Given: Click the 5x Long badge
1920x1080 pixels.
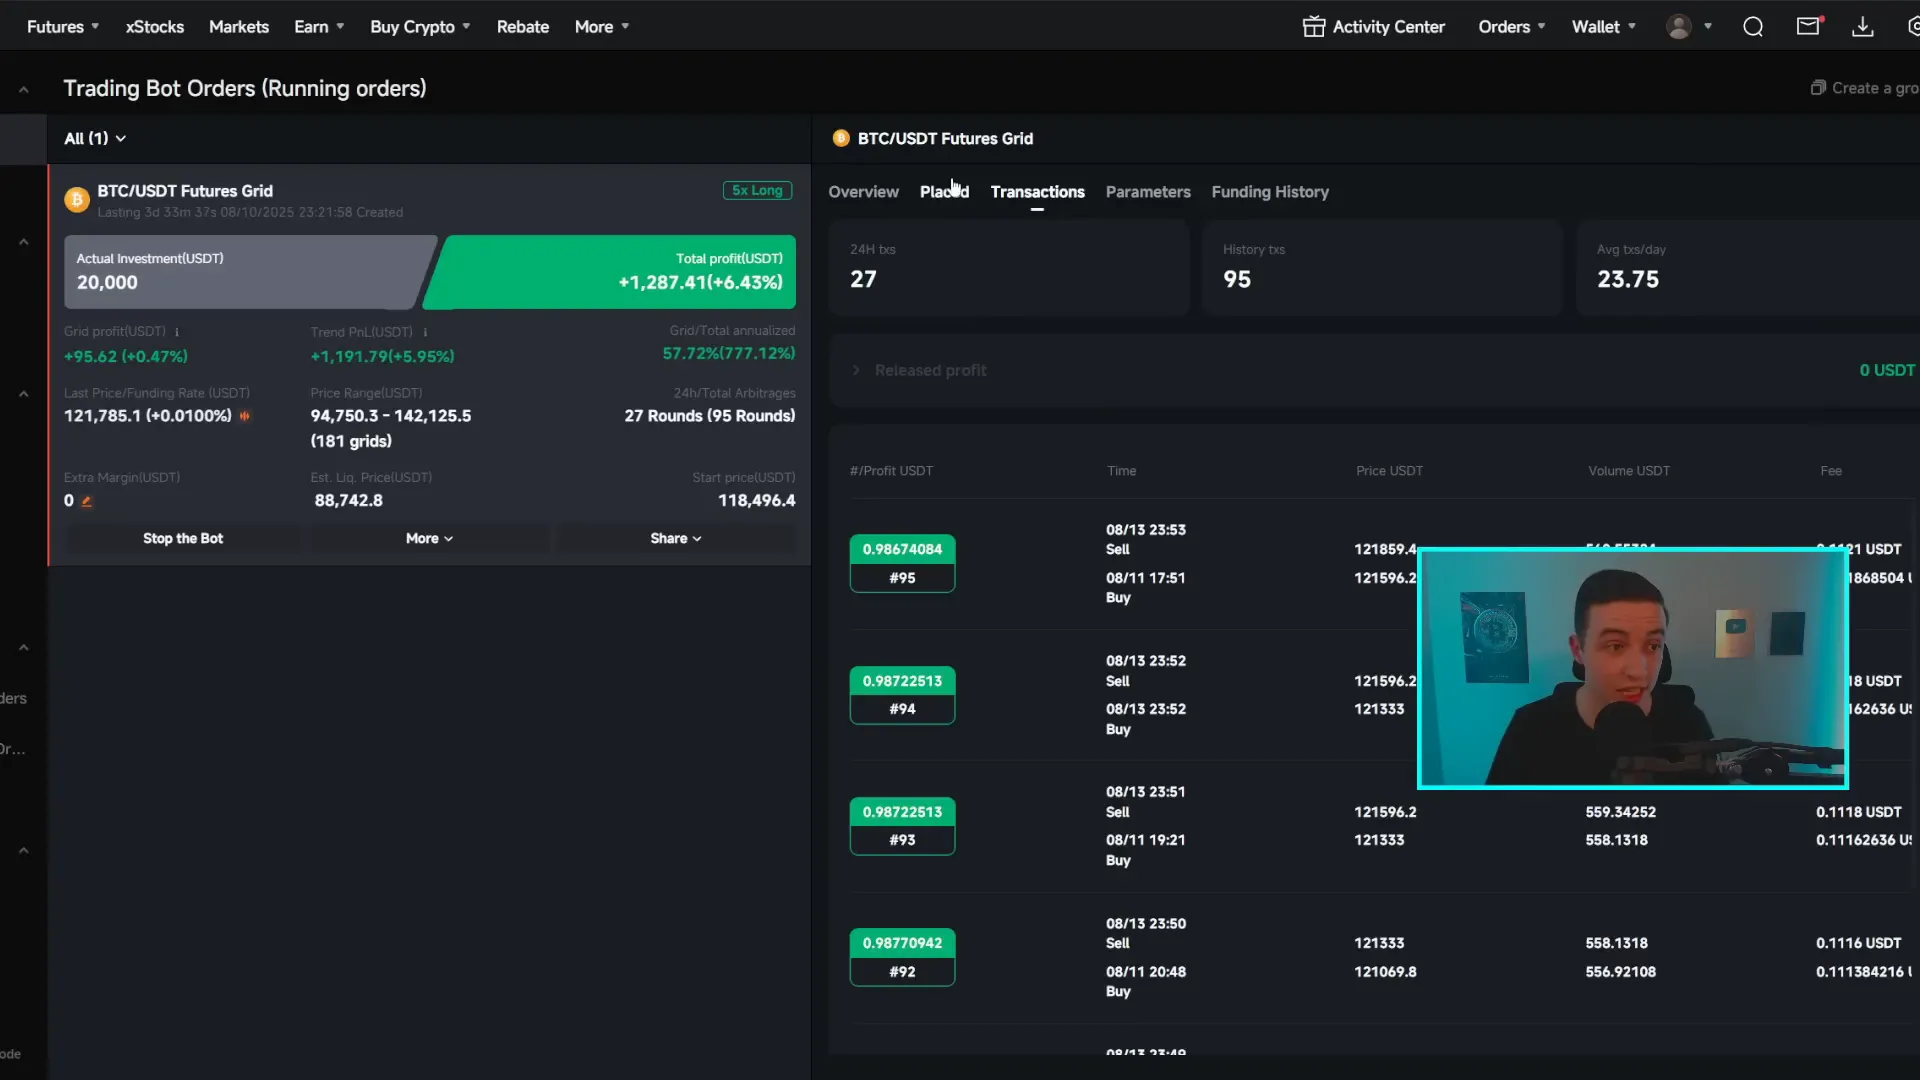Looking at the screenshot, I should click(x=757, y=190).
